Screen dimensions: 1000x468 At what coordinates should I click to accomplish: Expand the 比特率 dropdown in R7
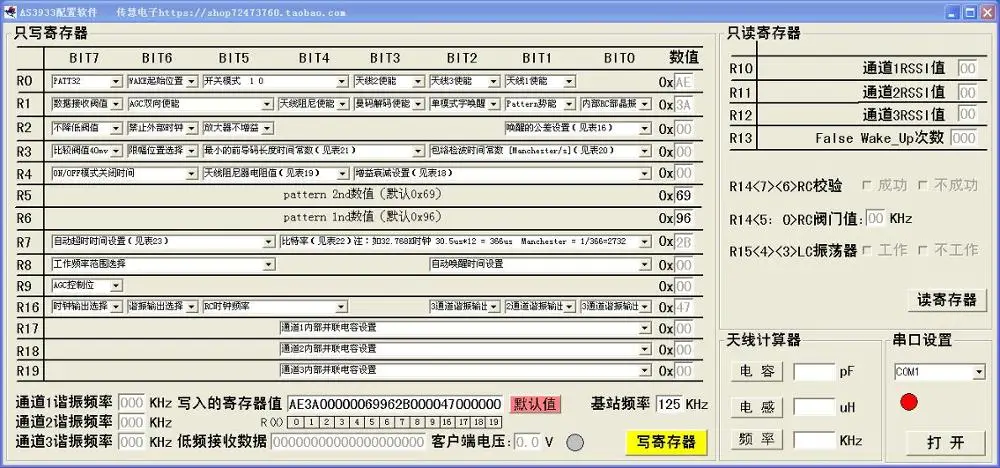pos(465,242)
